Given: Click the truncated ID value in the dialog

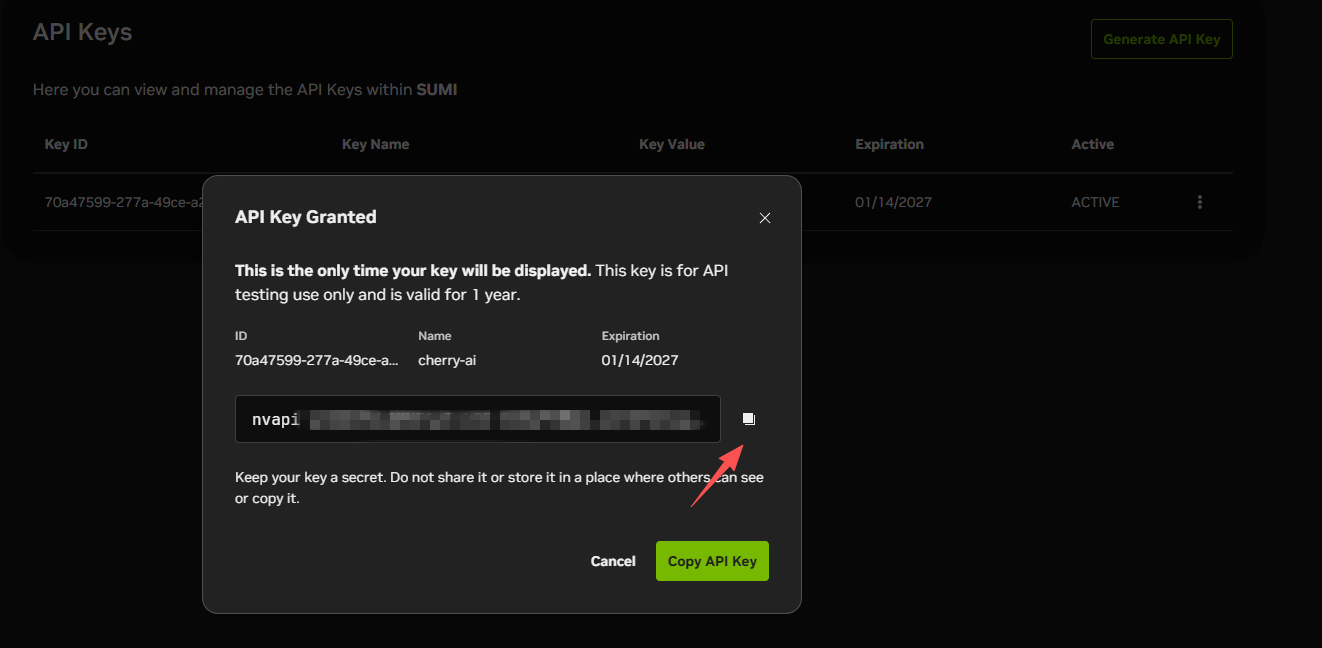Looking at the screenshot, I should click(x=316, y=360).
